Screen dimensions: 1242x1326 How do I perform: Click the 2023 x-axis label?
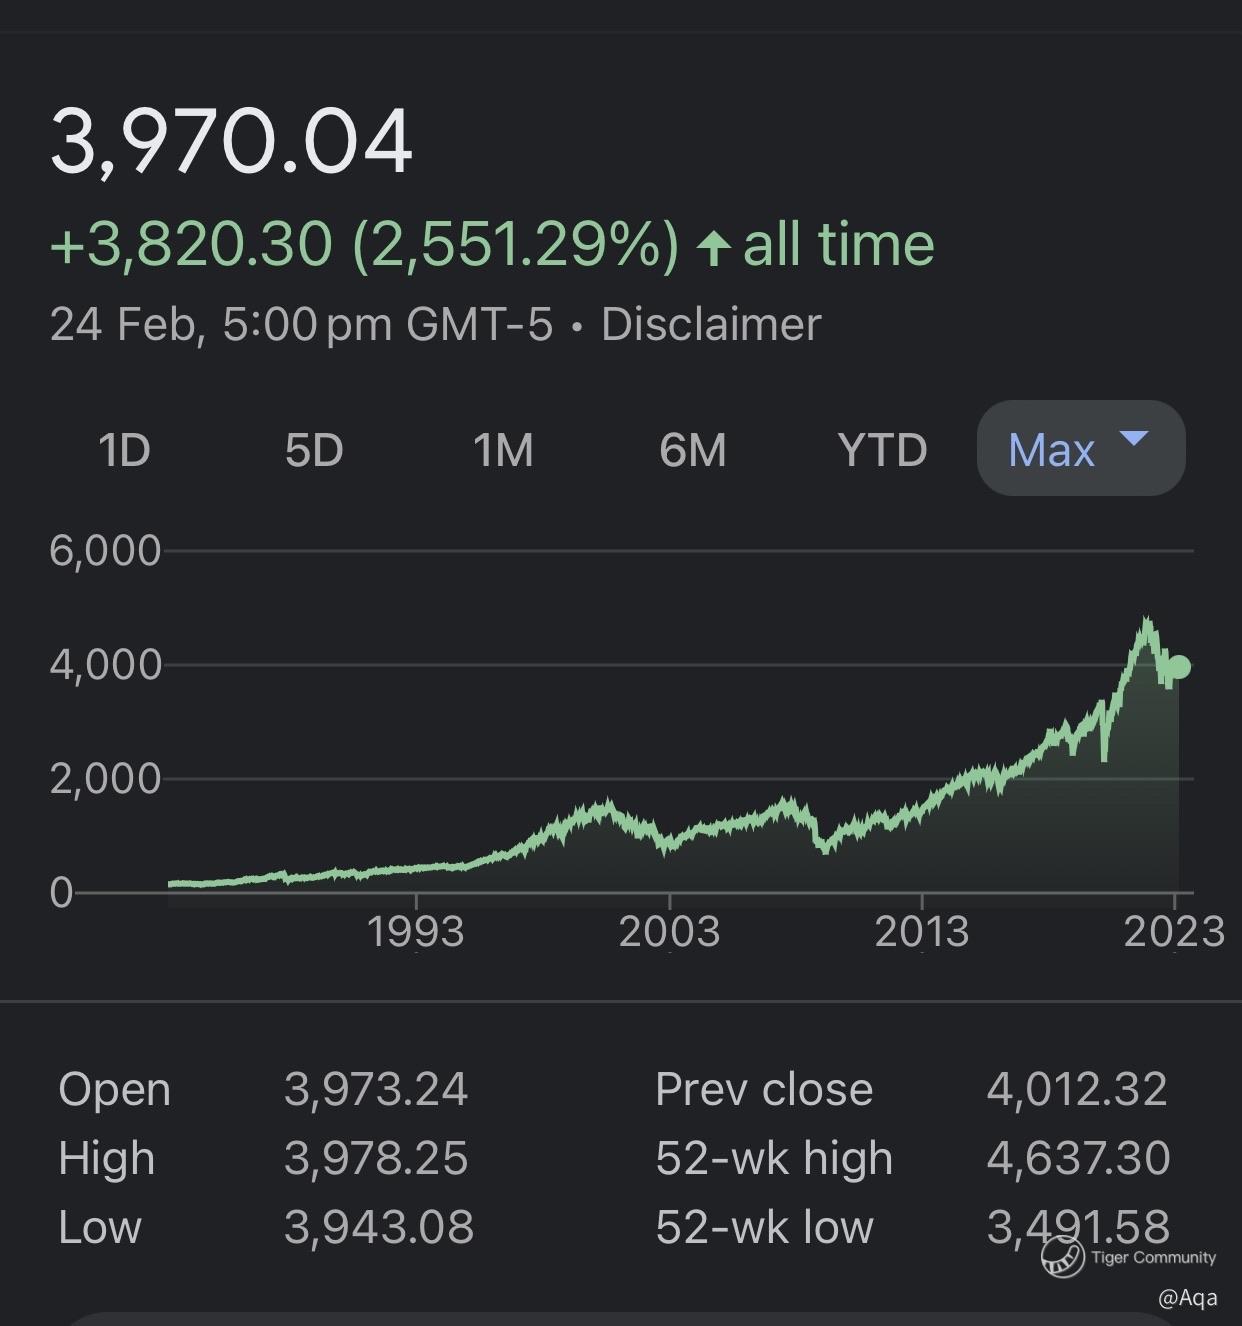pos(1174,932)
